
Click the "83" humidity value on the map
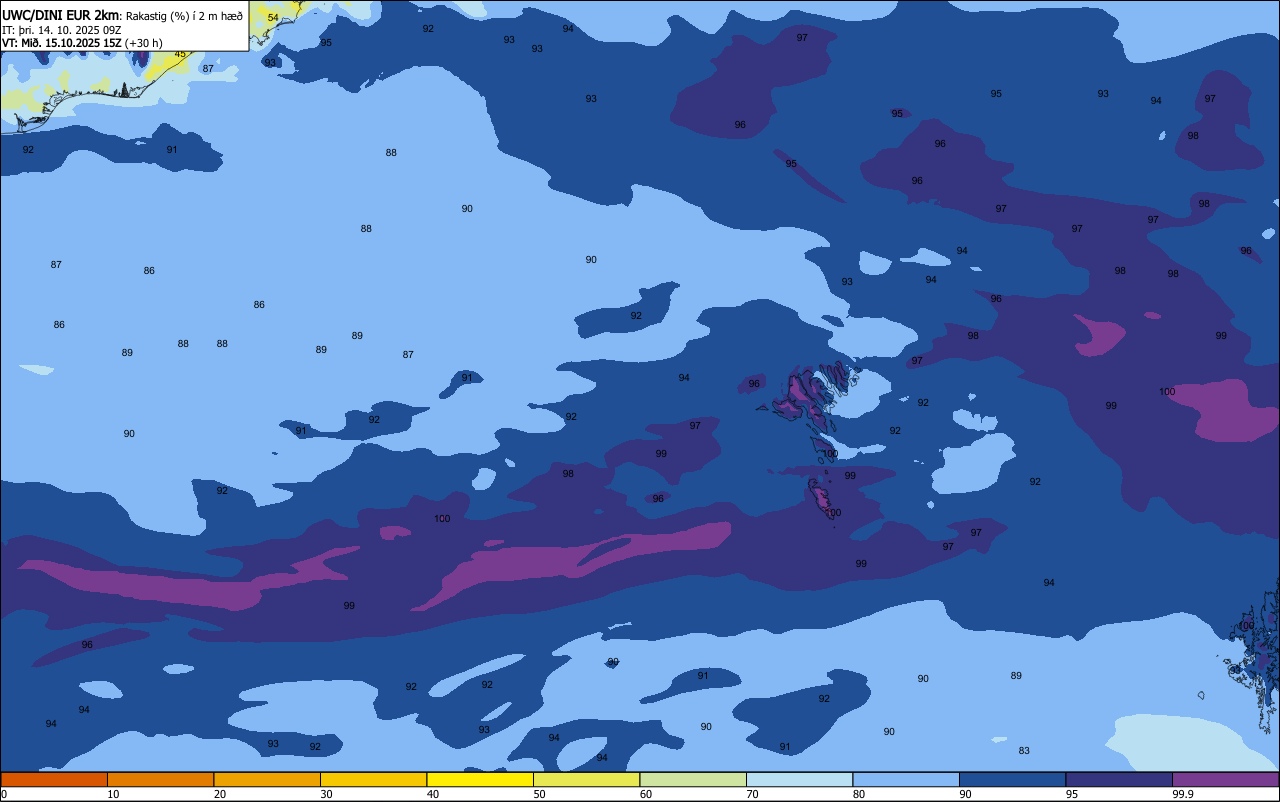[1024, 751]
